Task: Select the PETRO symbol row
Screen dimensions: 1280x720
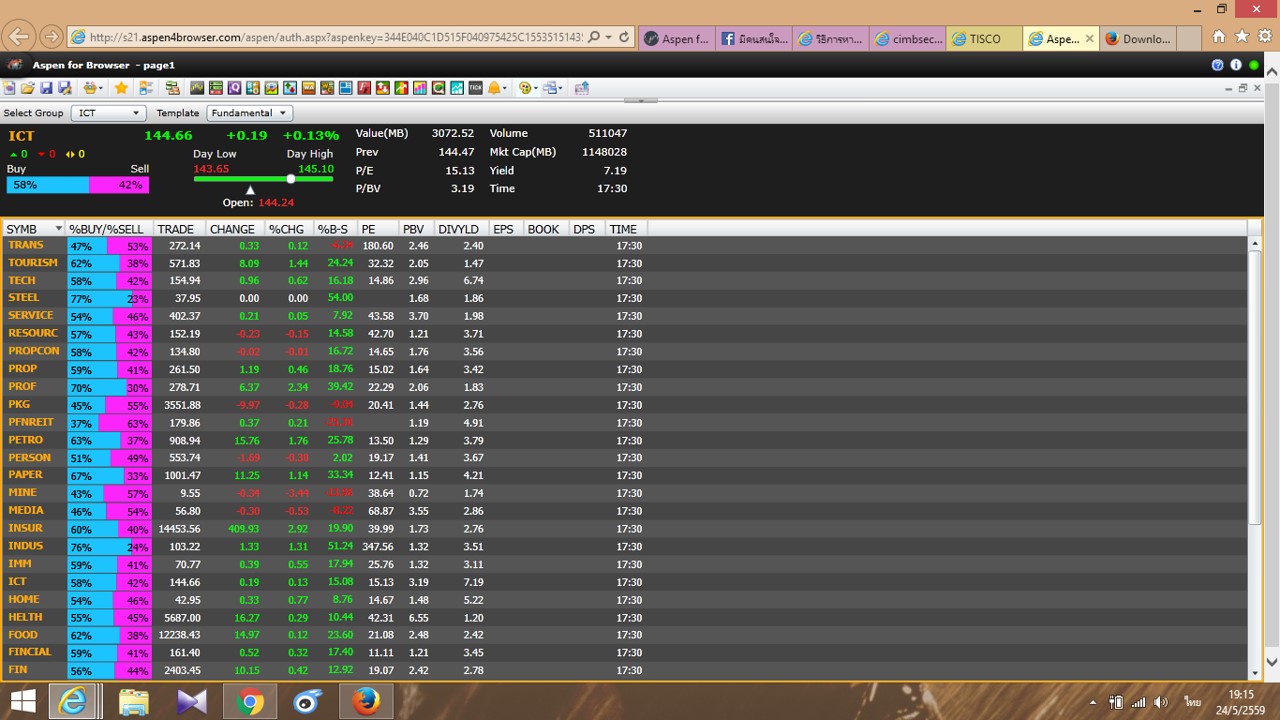Action: 625,441
